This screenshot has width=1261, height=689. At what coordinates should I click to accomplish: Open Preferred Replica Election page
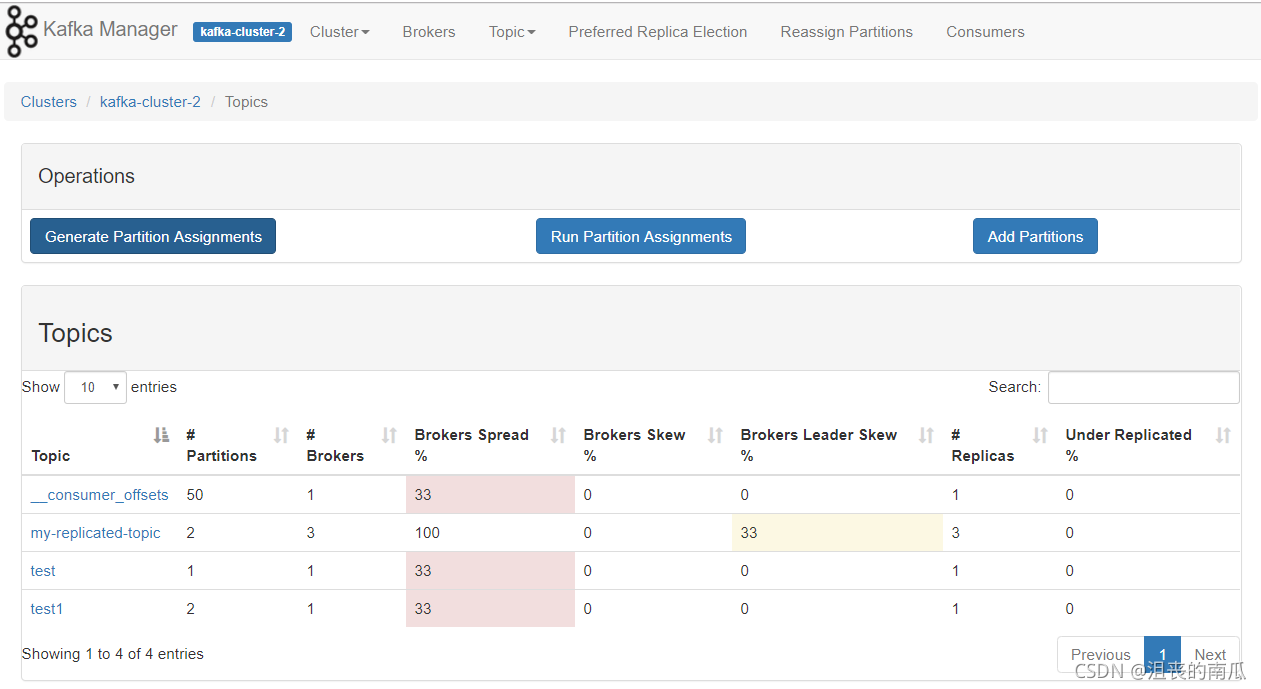click(x=658, y=32)
